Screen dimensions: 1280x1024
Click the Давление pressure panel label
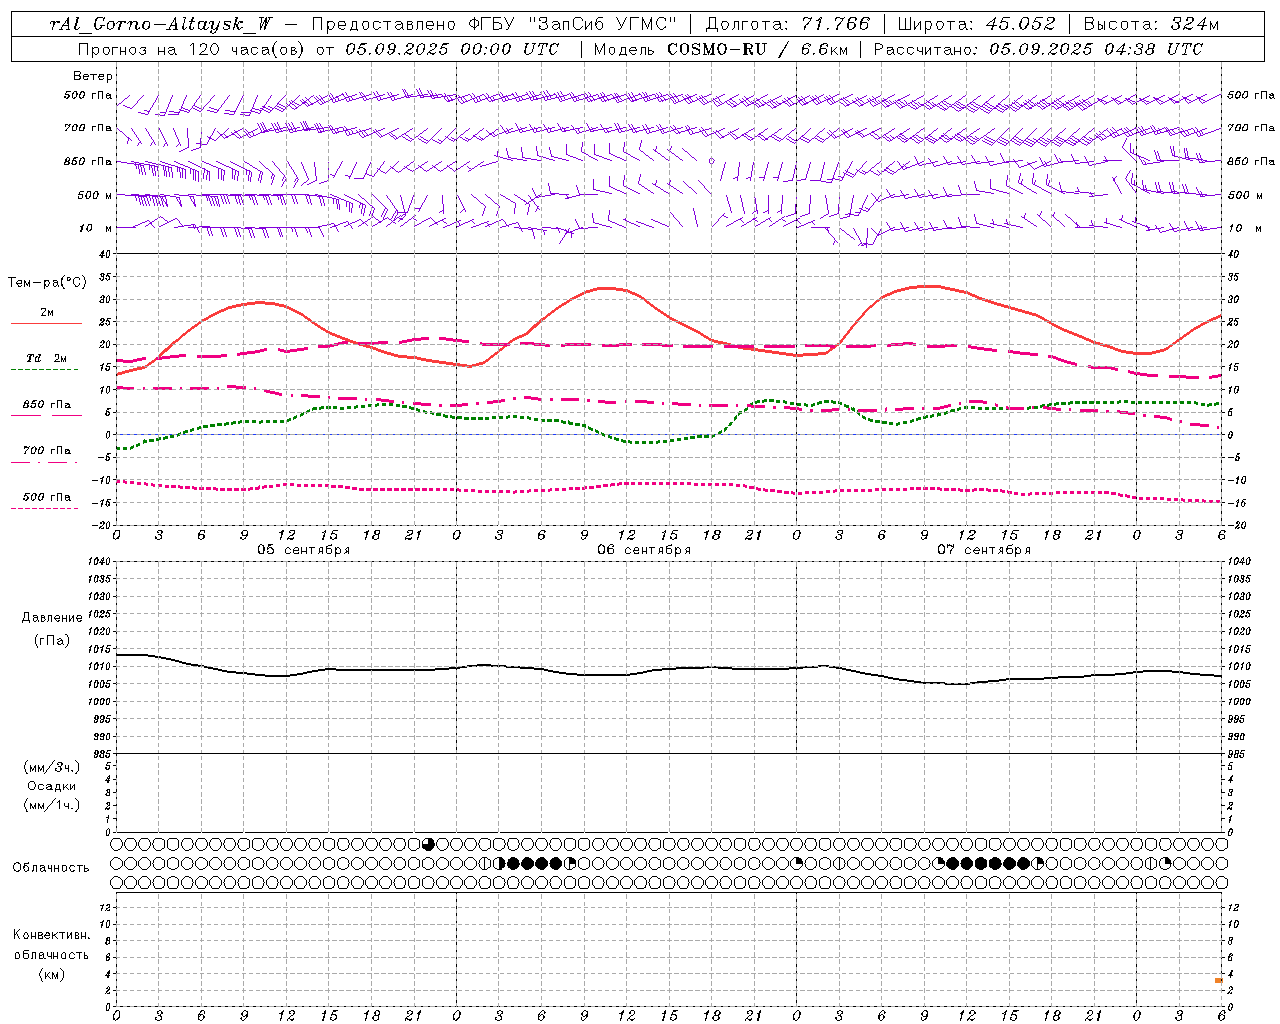52,618
